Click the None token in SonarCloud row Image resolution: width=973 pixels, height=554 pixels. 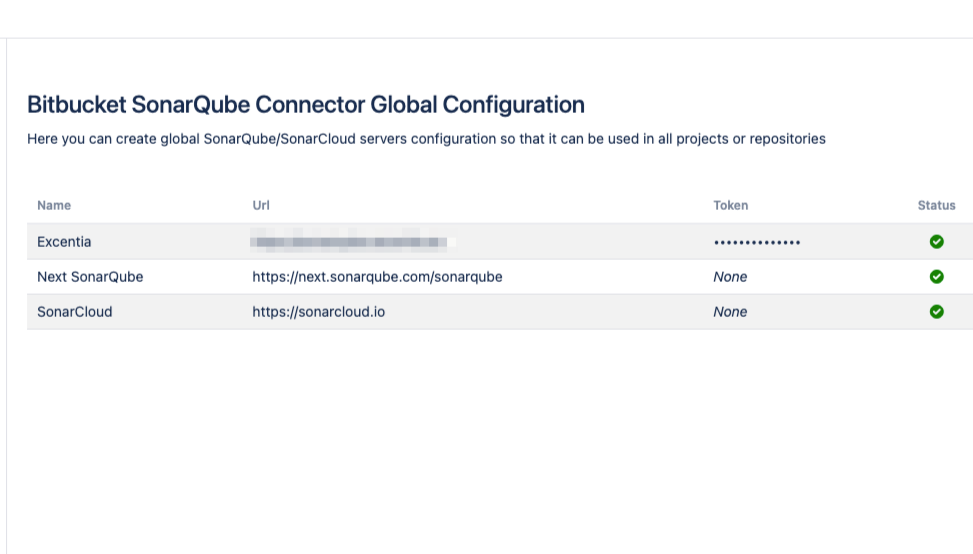(x=730, y=312)
